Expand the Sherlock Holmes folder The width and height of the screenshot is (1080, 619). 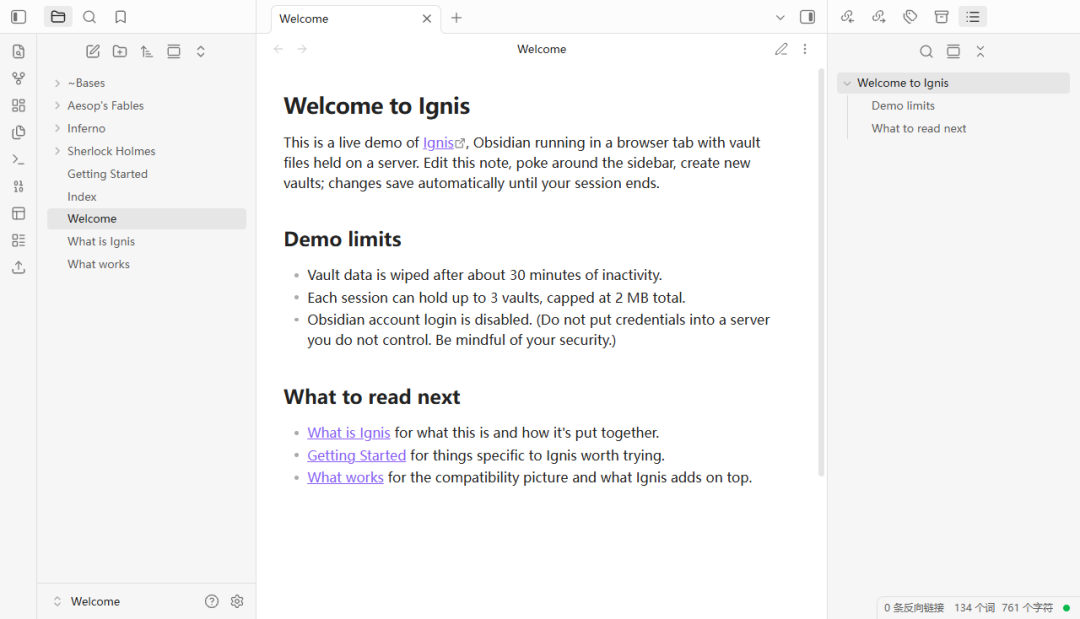tap(58, 151)
